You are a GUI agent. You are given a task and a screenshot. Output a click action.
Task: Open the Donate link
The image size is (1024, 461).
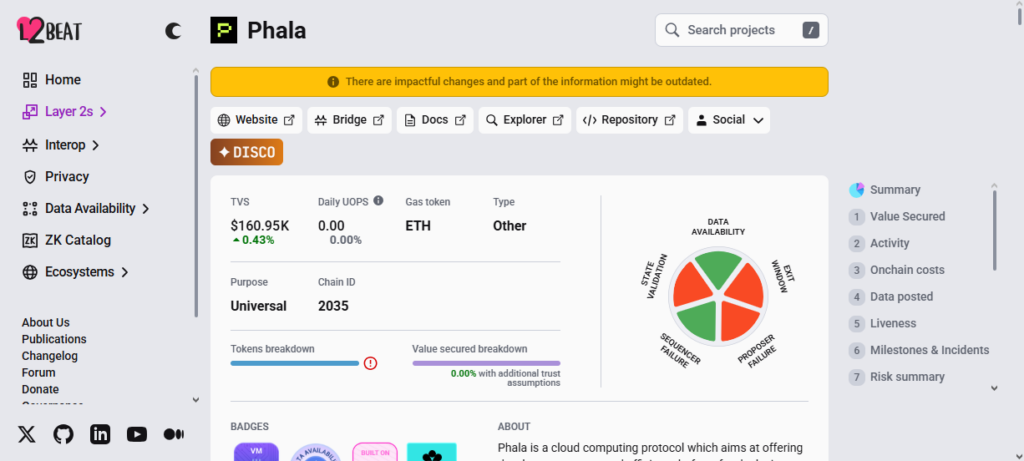click(40, 389)
